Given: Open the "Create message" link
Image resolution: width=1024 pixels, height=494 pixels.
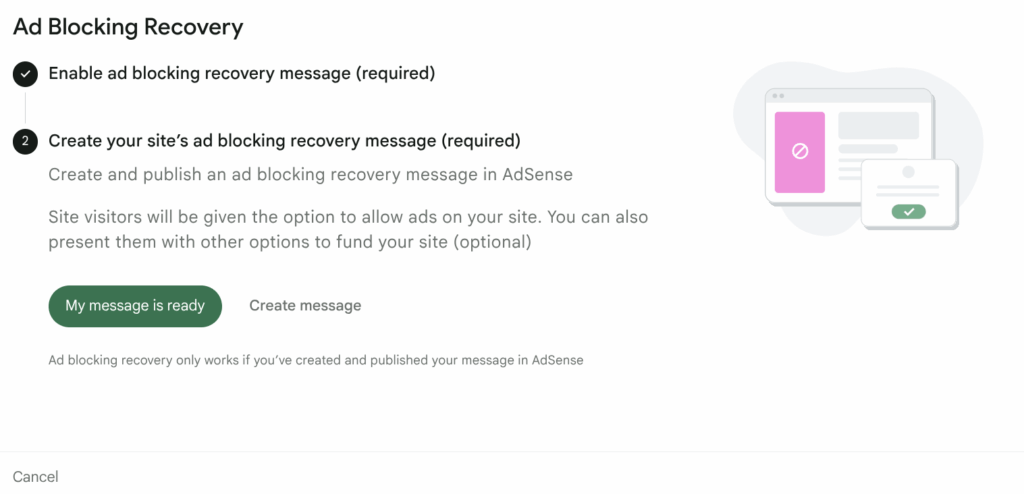Looking at the screenshot, I should tap(305, 306).
